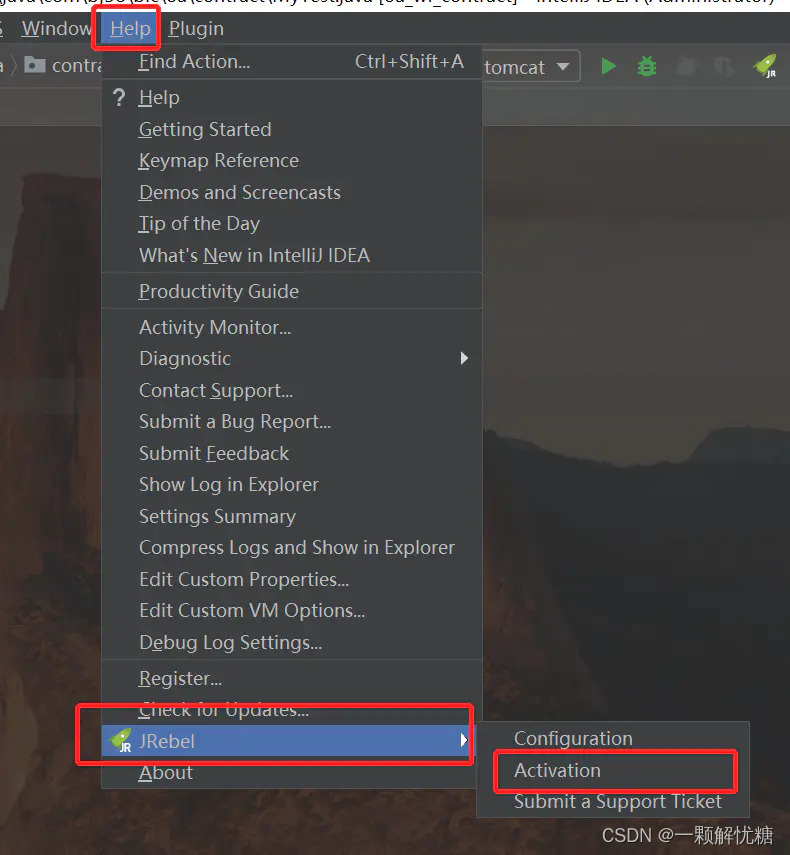Screen dimensions: 790x855
Task: Select Register... menu entry
Action: [292, 678]
